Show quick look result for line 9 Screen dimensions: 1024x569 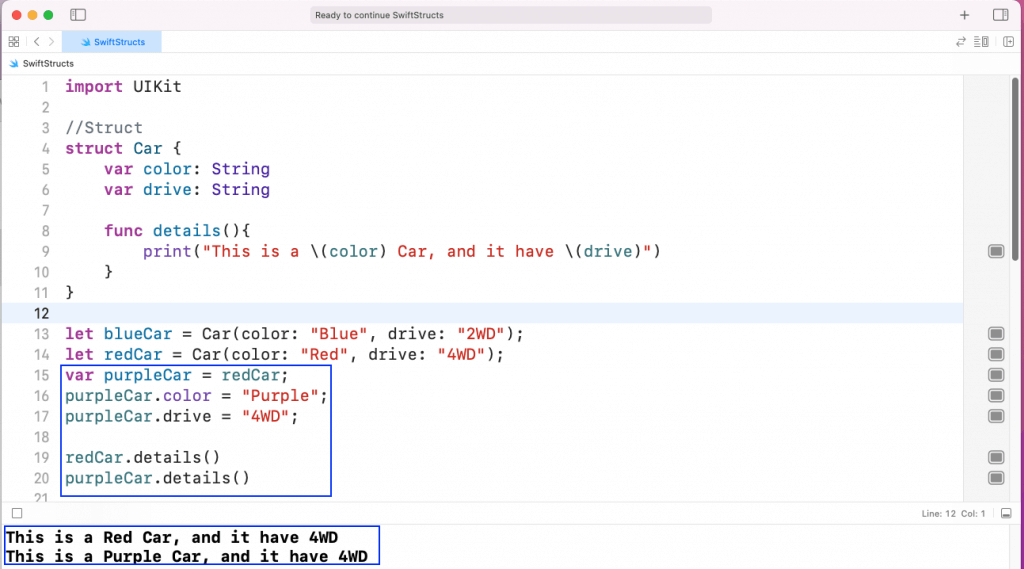[x=996, y=251]
